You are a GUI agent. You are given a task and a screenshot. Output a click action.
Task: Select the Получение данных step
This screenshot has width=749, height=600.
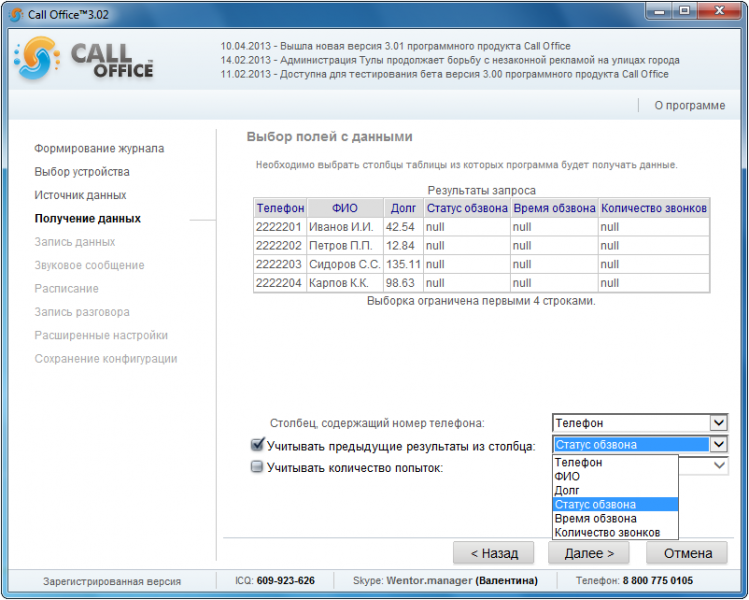(x=87, y=219)
